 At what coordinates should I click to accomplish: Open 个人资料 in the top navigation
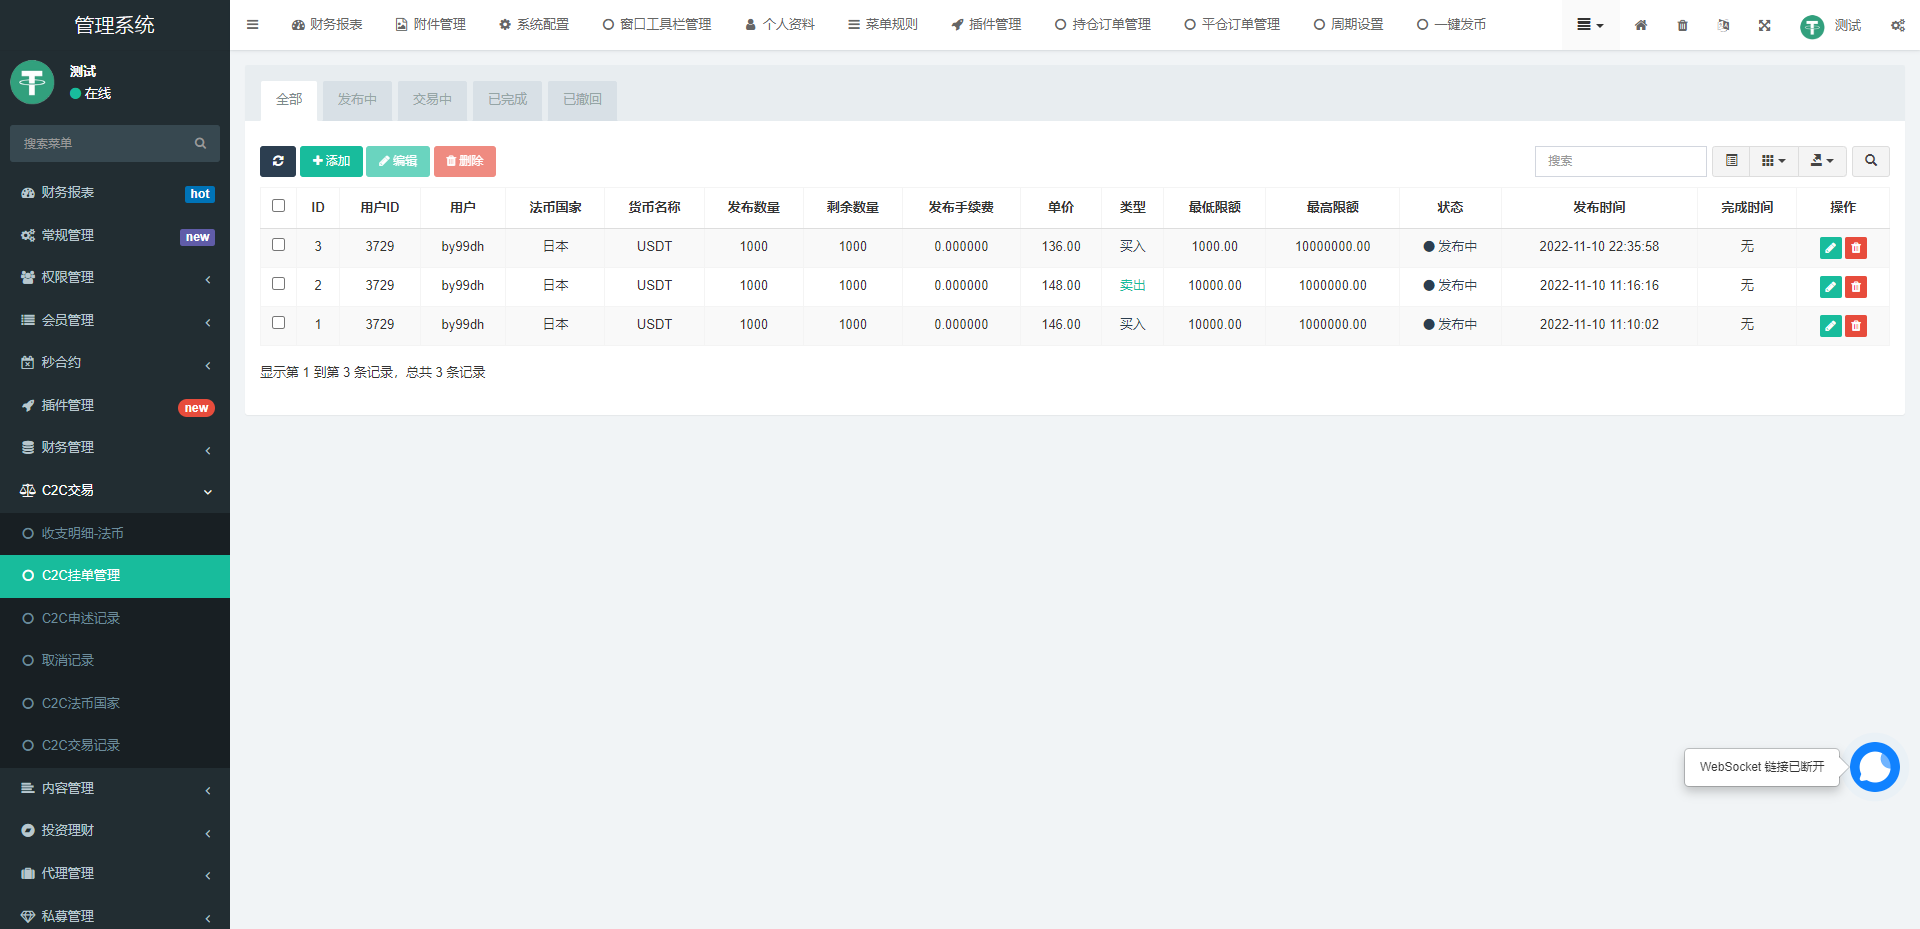tap(780, 25)
